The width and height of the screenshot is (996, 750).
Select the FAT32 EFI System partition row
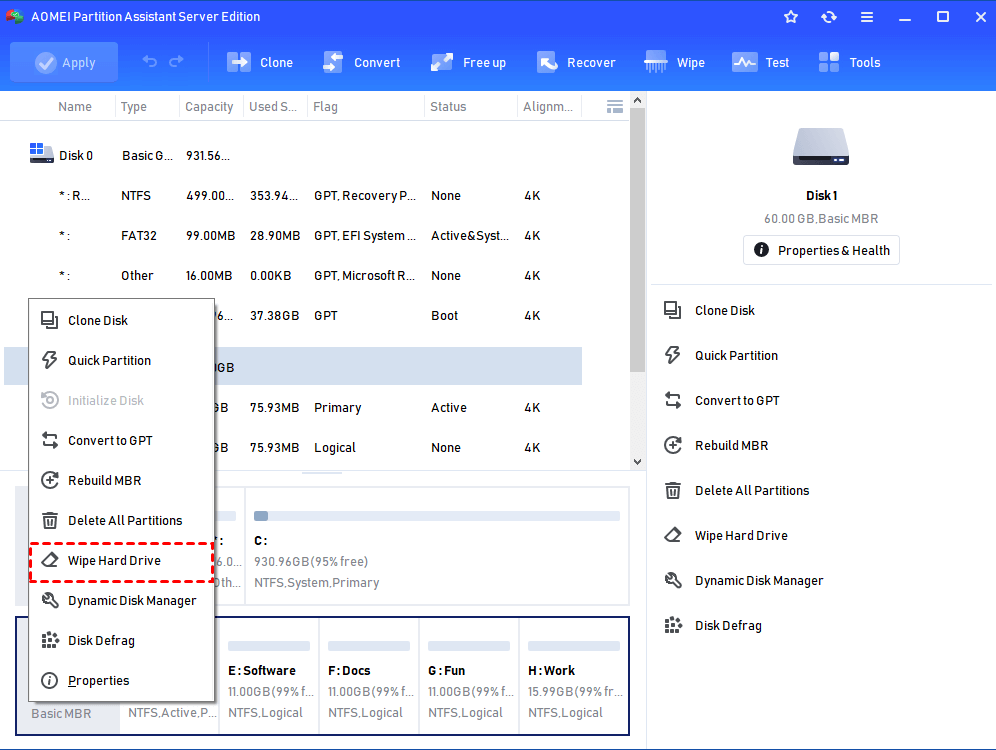(293, 236)
